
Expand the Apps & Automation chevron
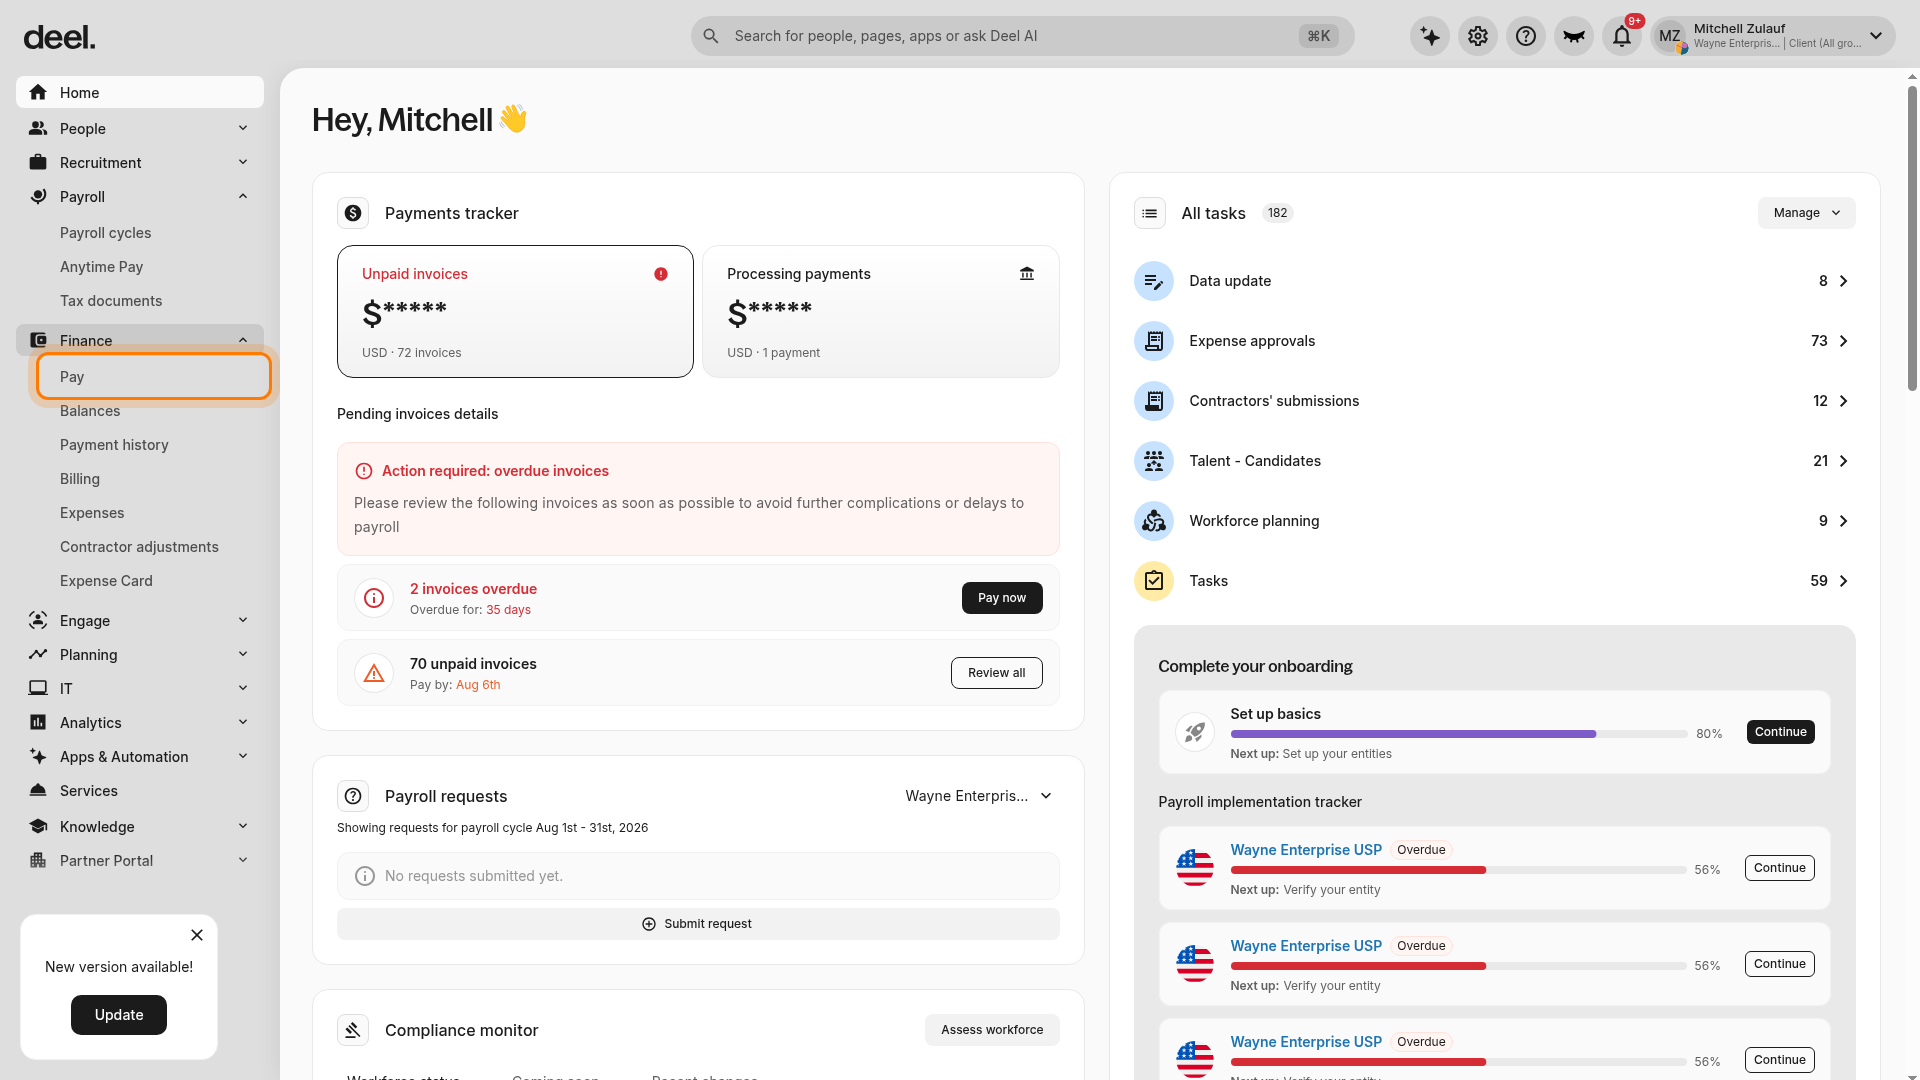click(x=243, y=756)
